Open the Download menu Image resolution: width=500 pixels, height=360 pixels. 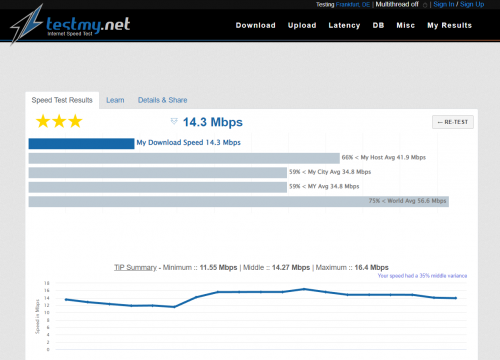[255, 25]
